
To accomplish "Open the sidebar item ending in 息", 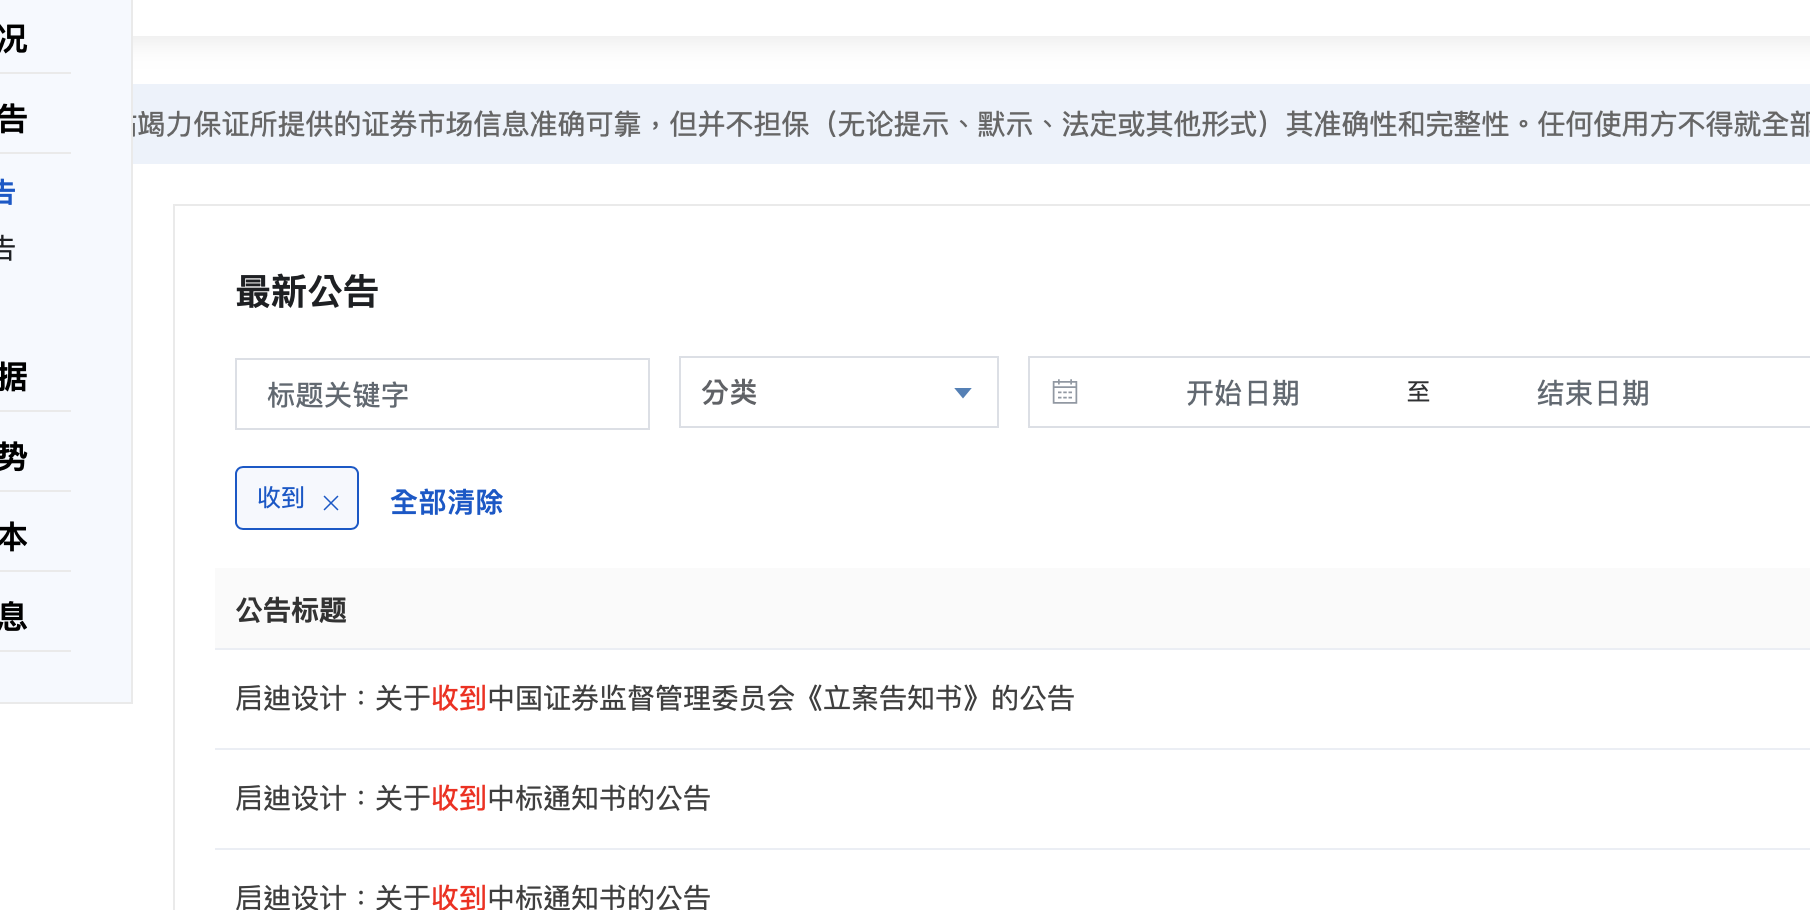I will click(14, 617).
